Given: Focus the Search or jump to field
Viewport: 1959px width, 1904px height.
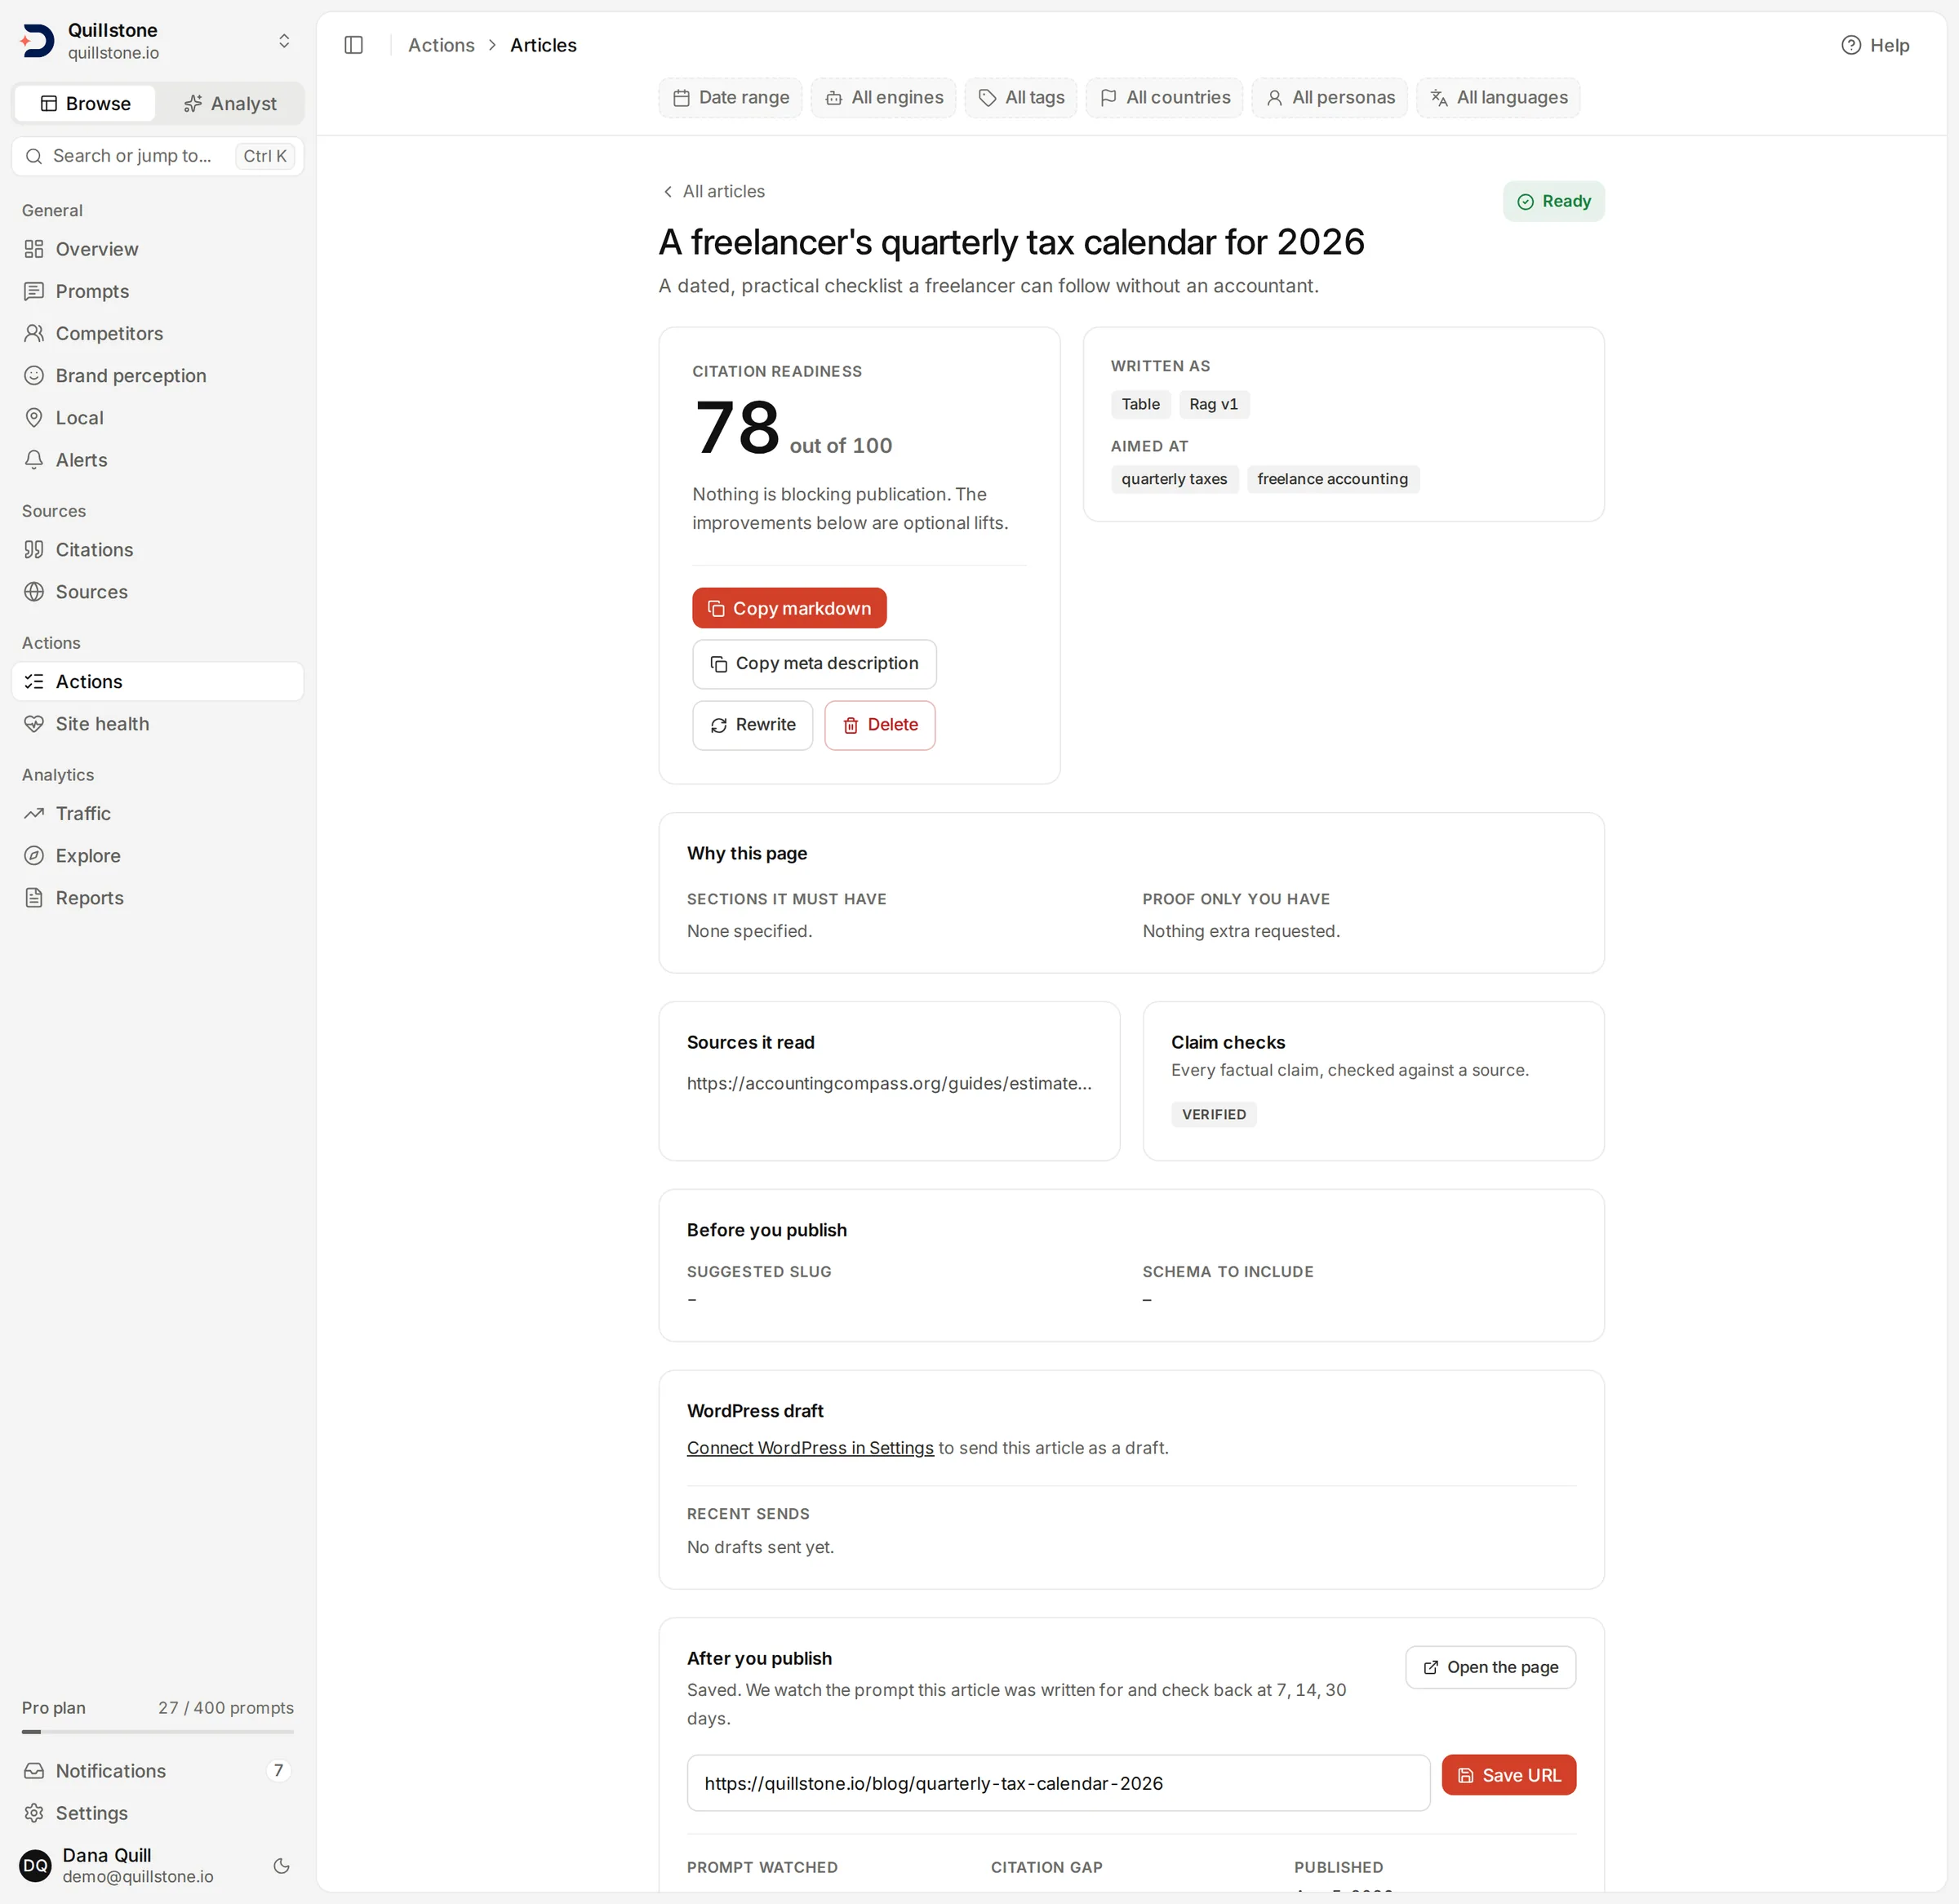Looking at the screenshot, I should (158, 156).
